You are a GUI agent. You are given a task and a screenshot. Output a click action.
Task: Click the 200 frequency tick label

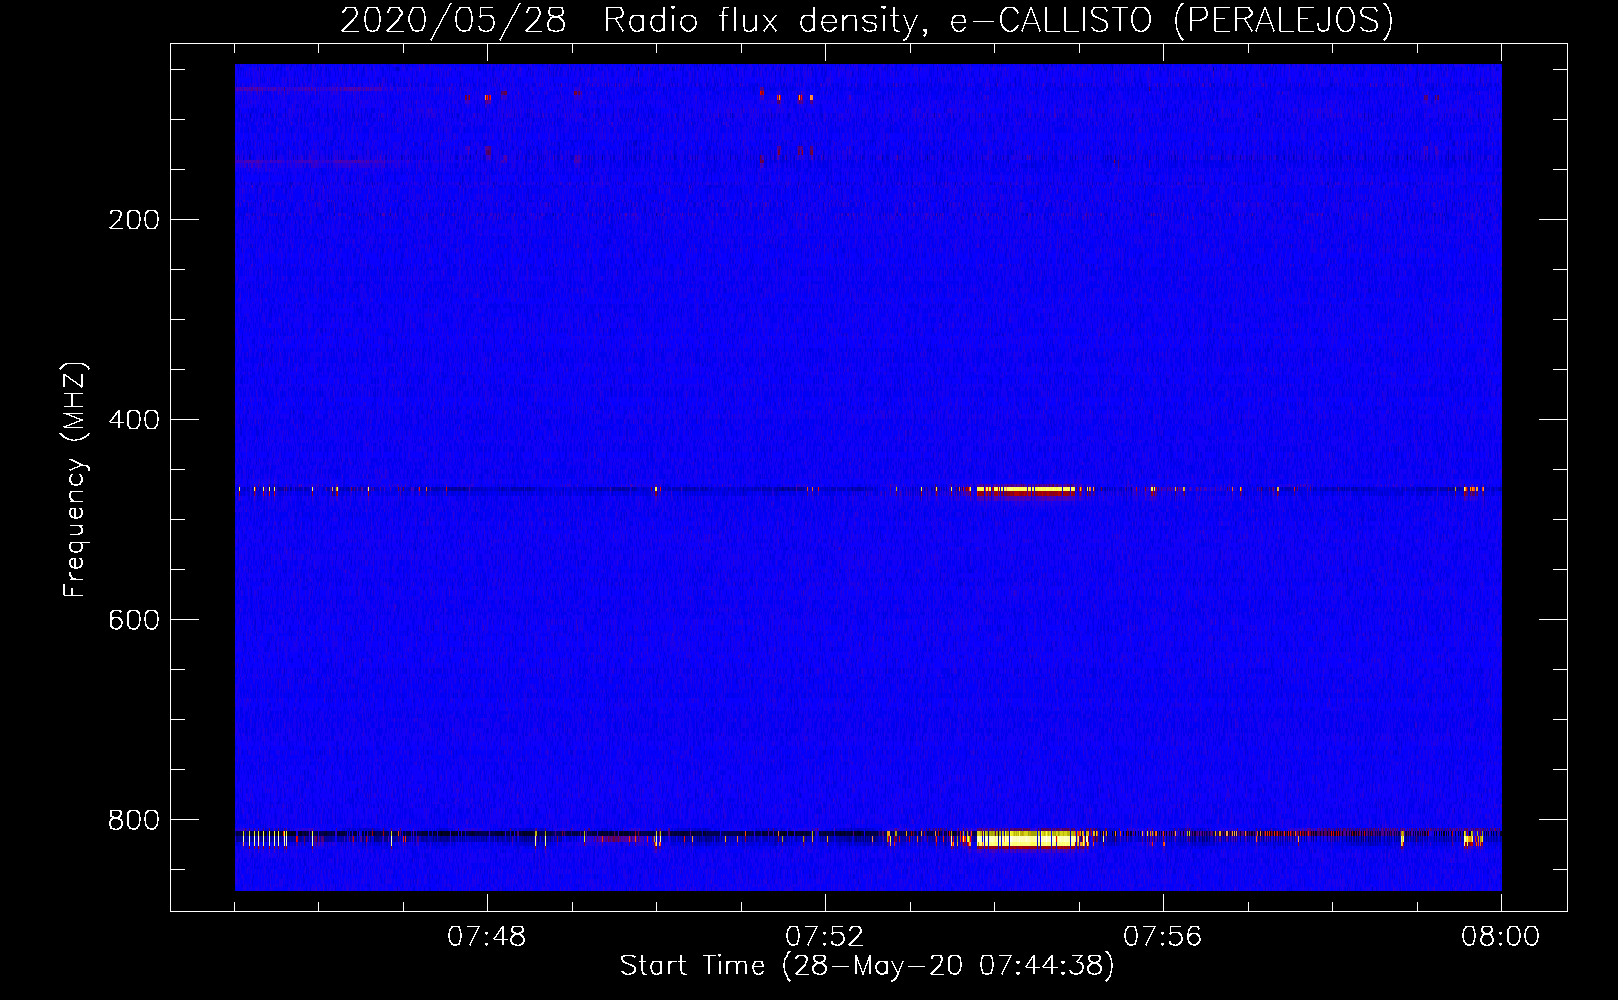(134, 220)
